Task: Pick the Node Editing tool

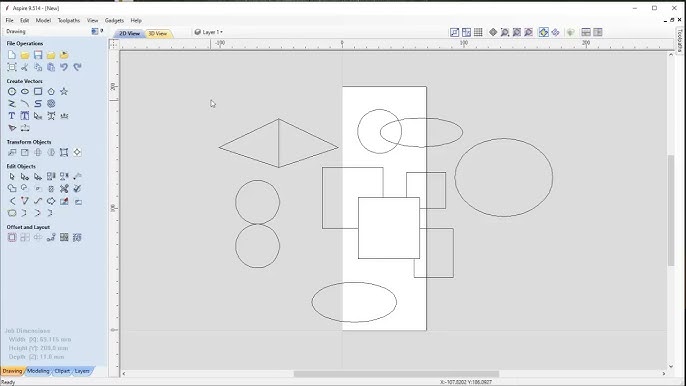Action: (x=25, y=177)
